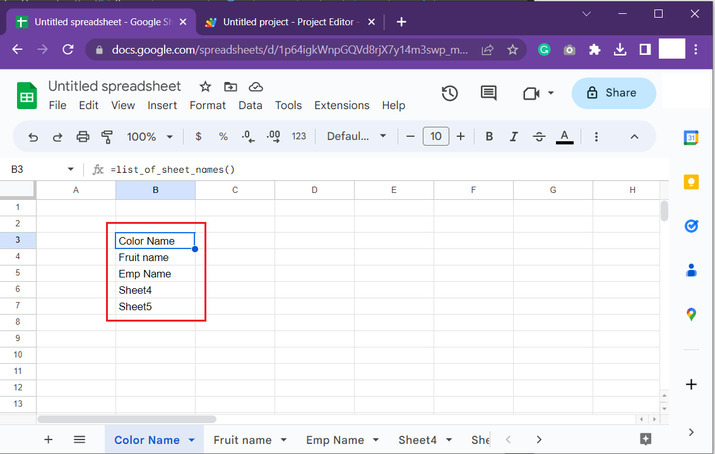
Task: Open Google Tasks in the side panel
Action: (x=691, y=226)
